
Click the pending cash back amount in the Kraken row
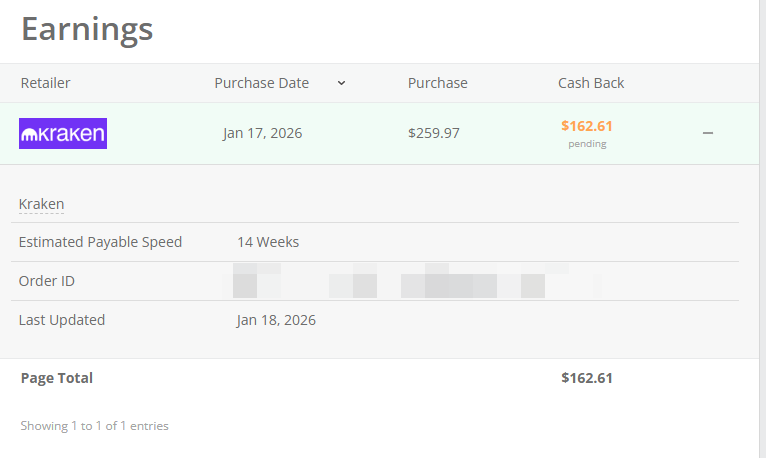(586, 126)
